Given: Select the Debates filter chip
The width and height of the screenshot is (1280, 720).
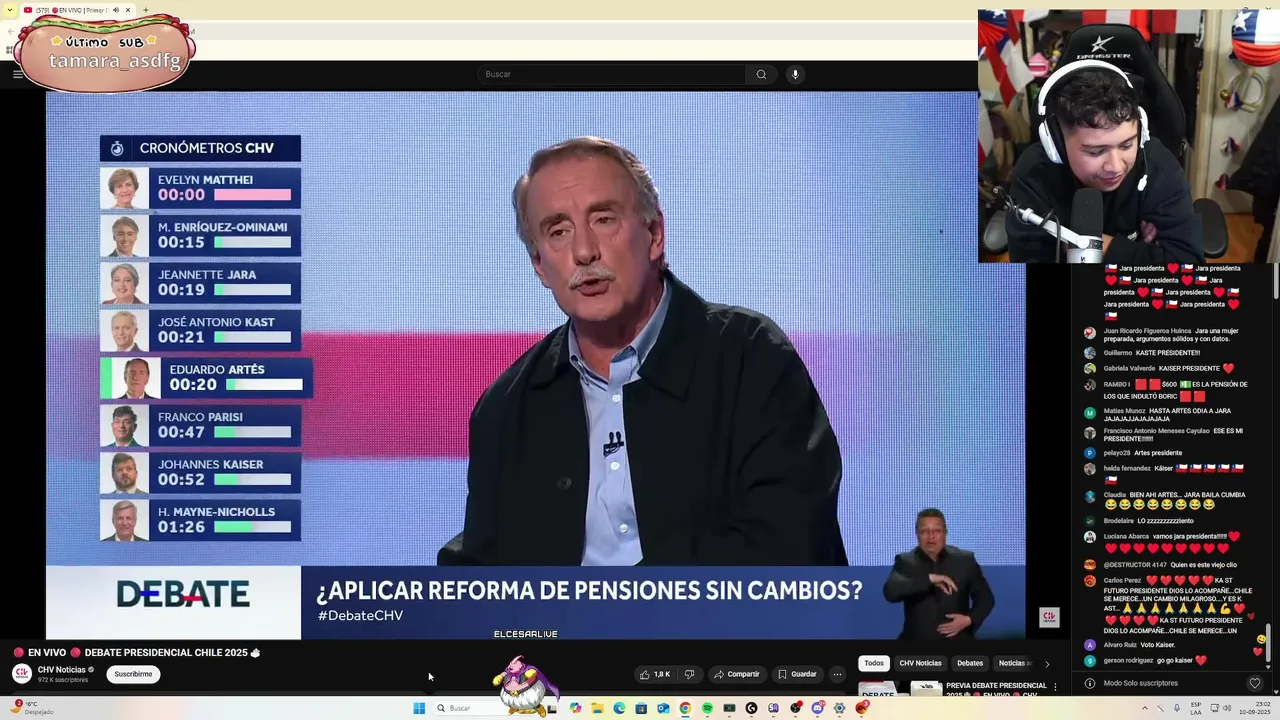Looking at the screenshot, I should point(970,663).
